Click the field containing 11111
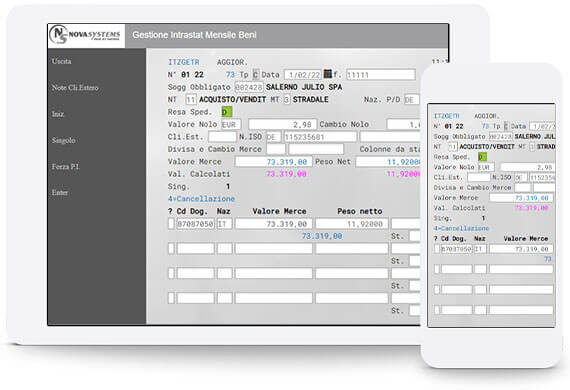 click(x=381, y=75)
